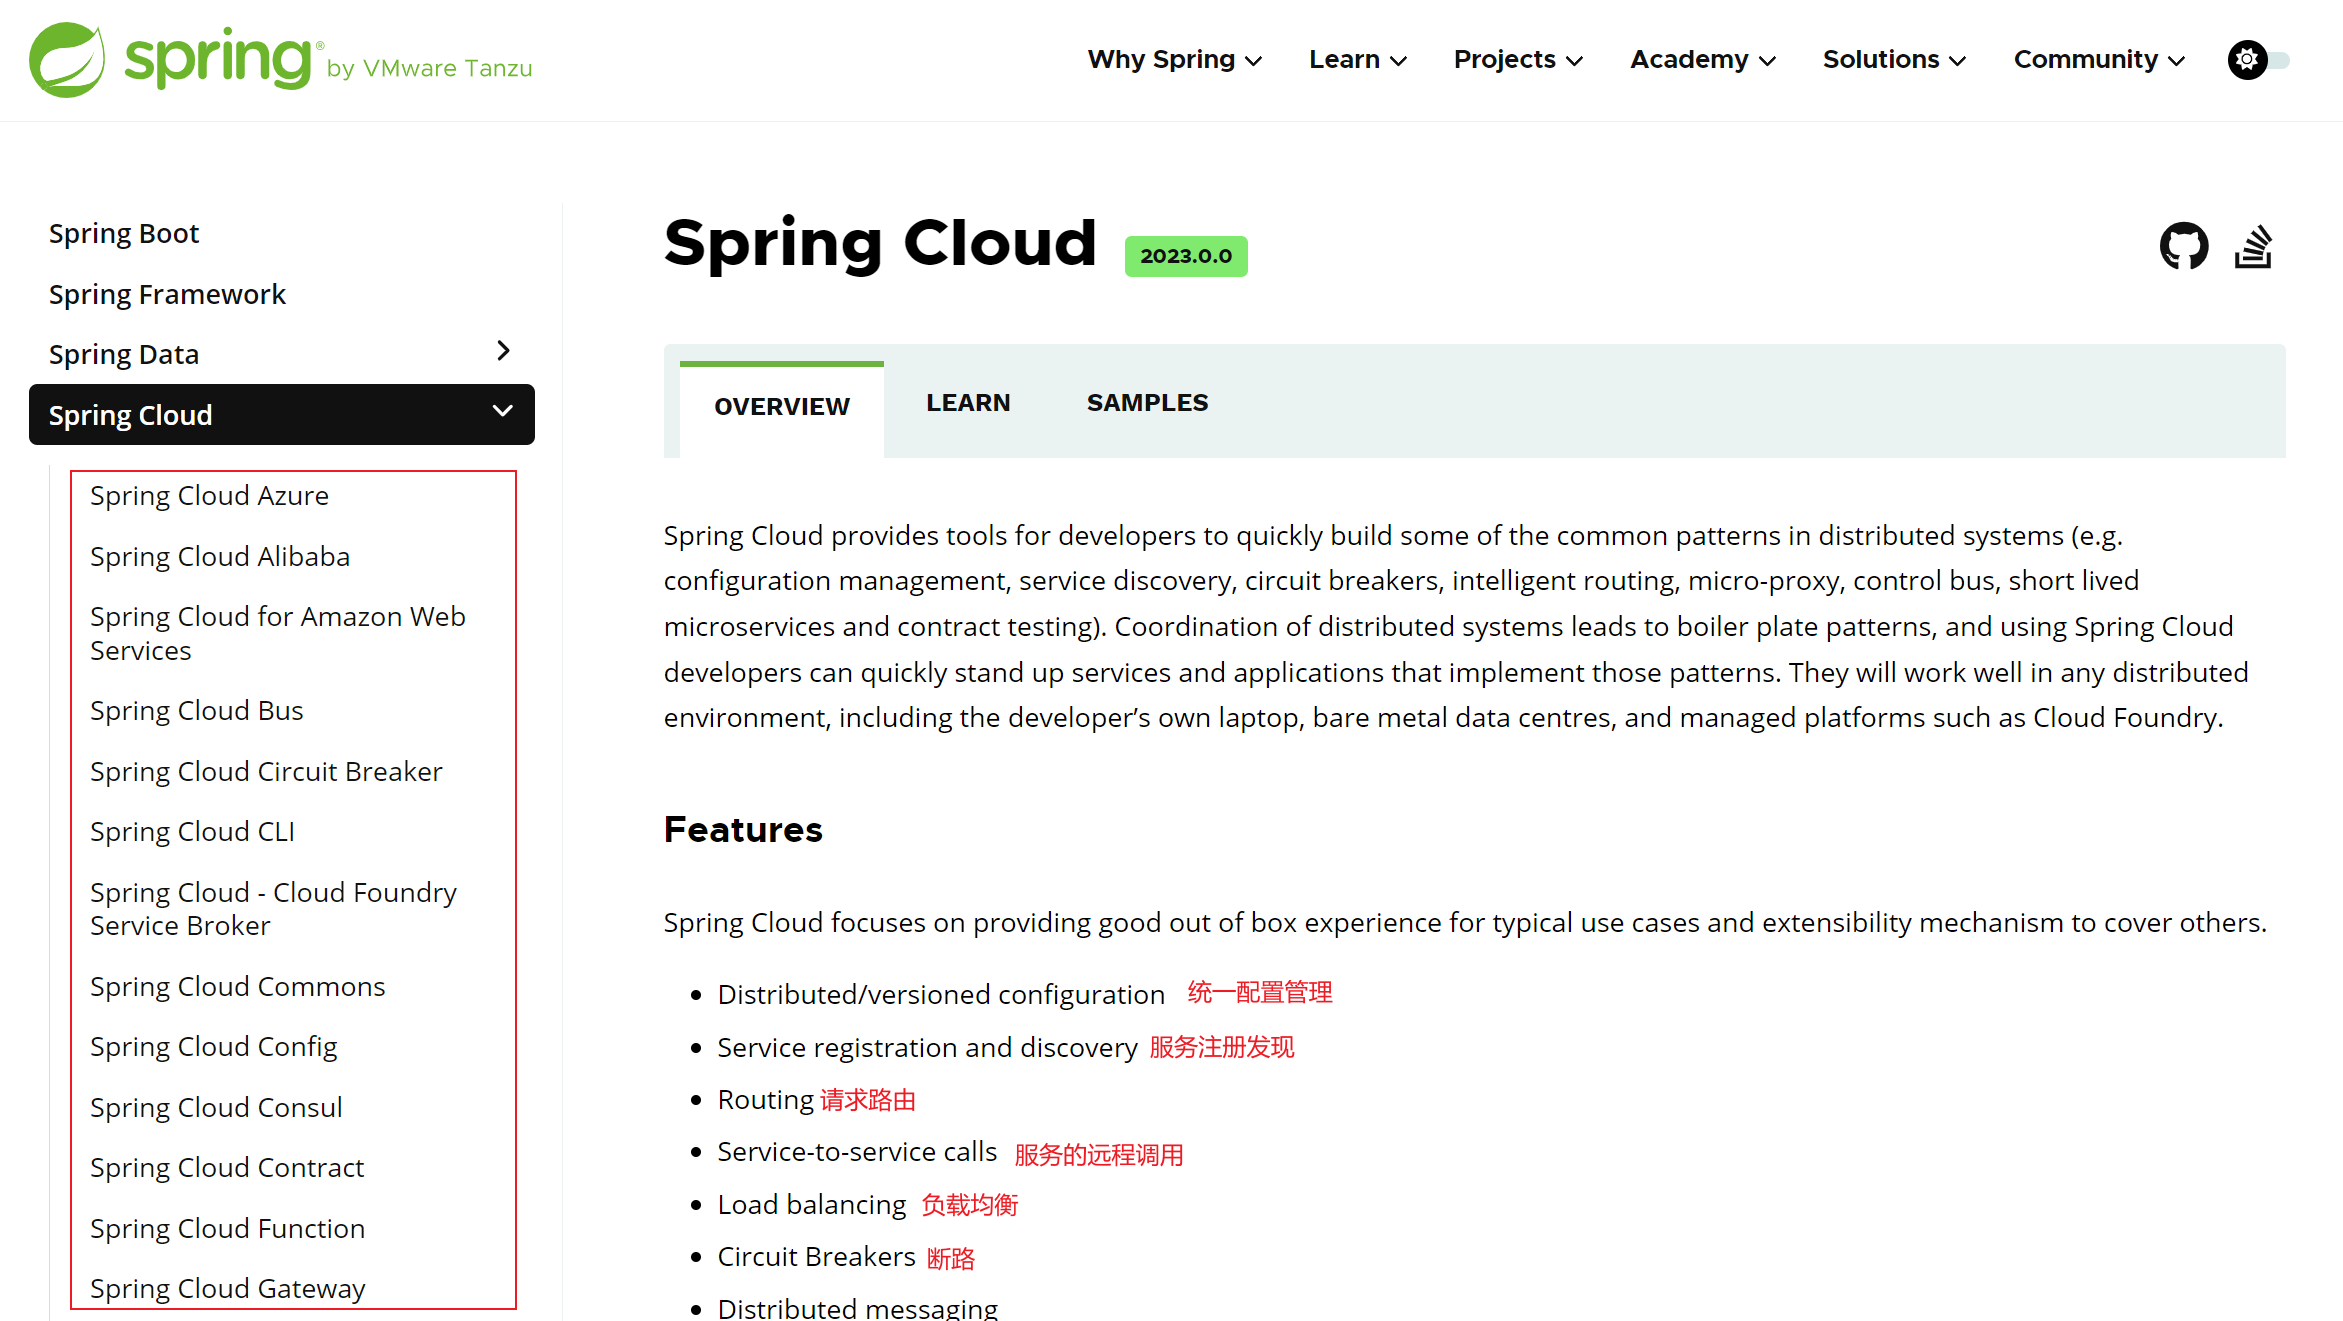Screen dimensions: 2343x1321
Task: Open Spring Cloud Azure
Action: click(x=209, y=496)
